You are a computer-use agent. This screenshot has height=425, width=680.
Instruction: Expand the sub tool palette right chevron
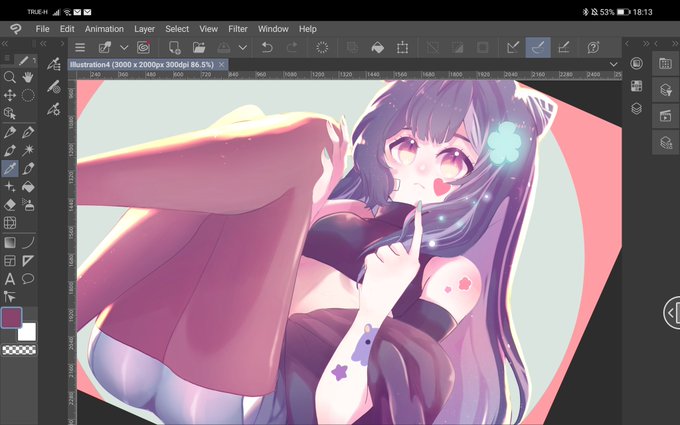point(62,43)
